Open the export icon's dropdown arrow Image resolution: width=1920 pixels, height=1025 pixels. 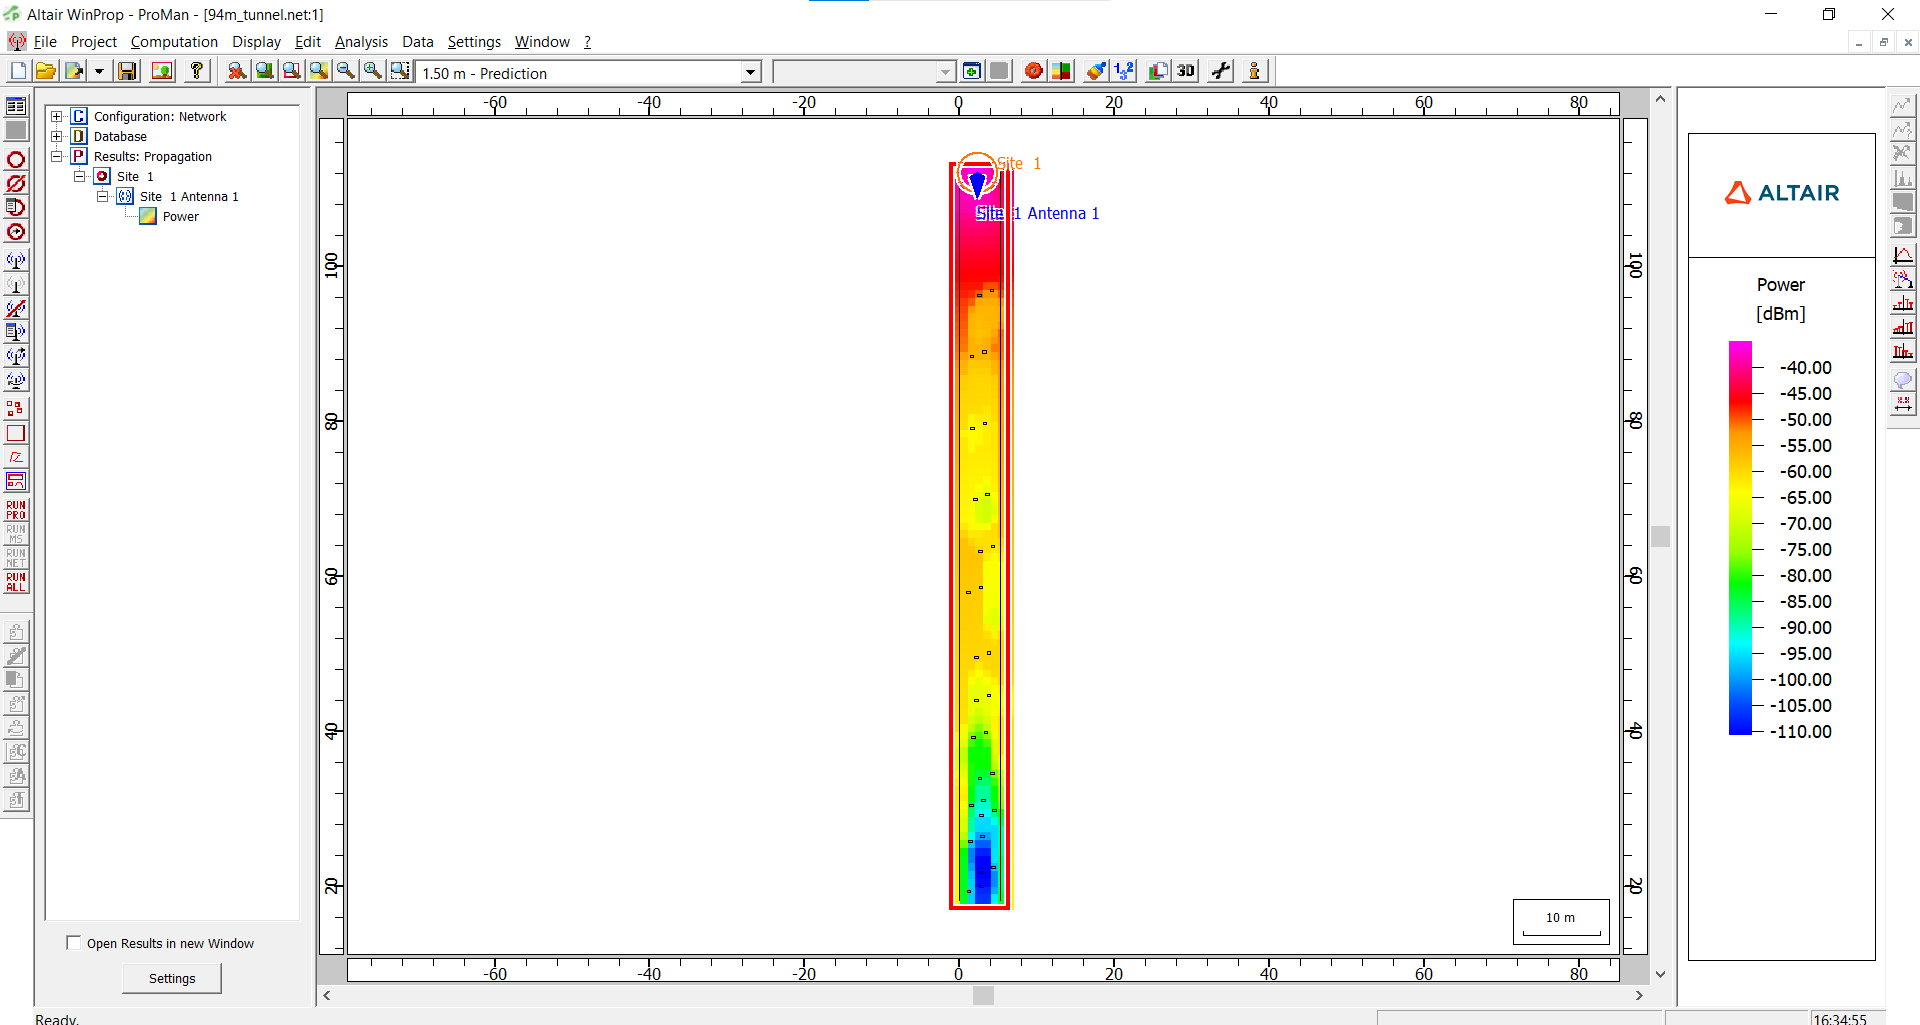pyautogui.click(x=99, y=71)
